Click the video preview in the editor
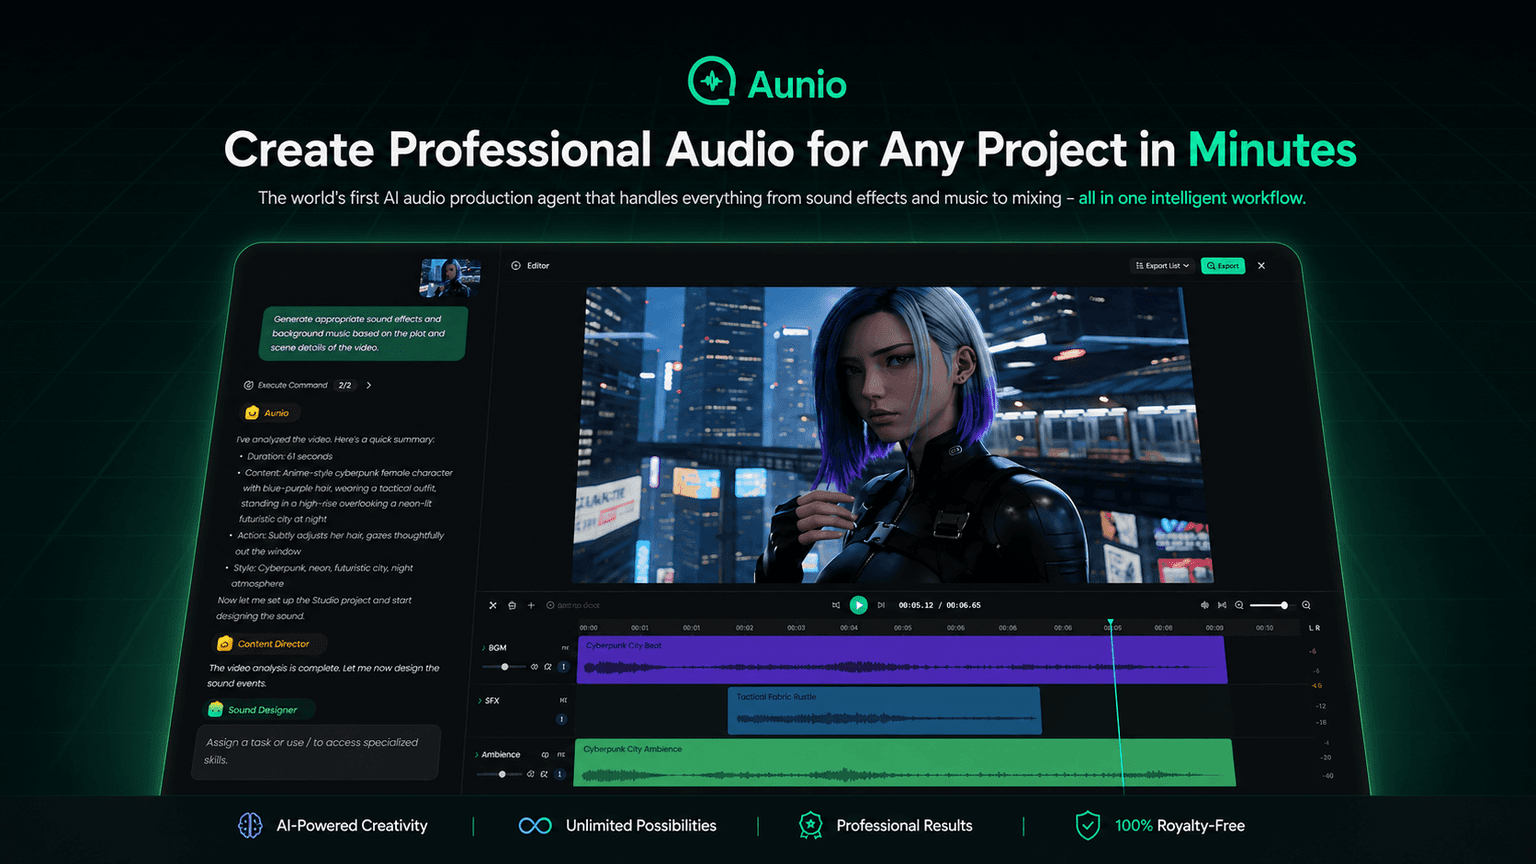 892,435
